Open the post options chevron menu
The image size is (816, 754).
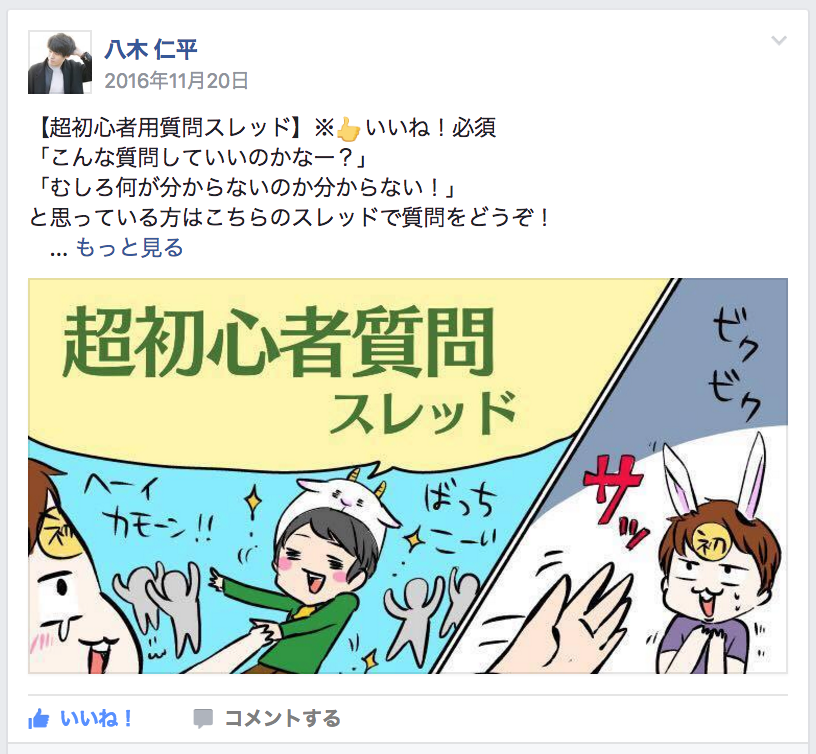point(779,40)
